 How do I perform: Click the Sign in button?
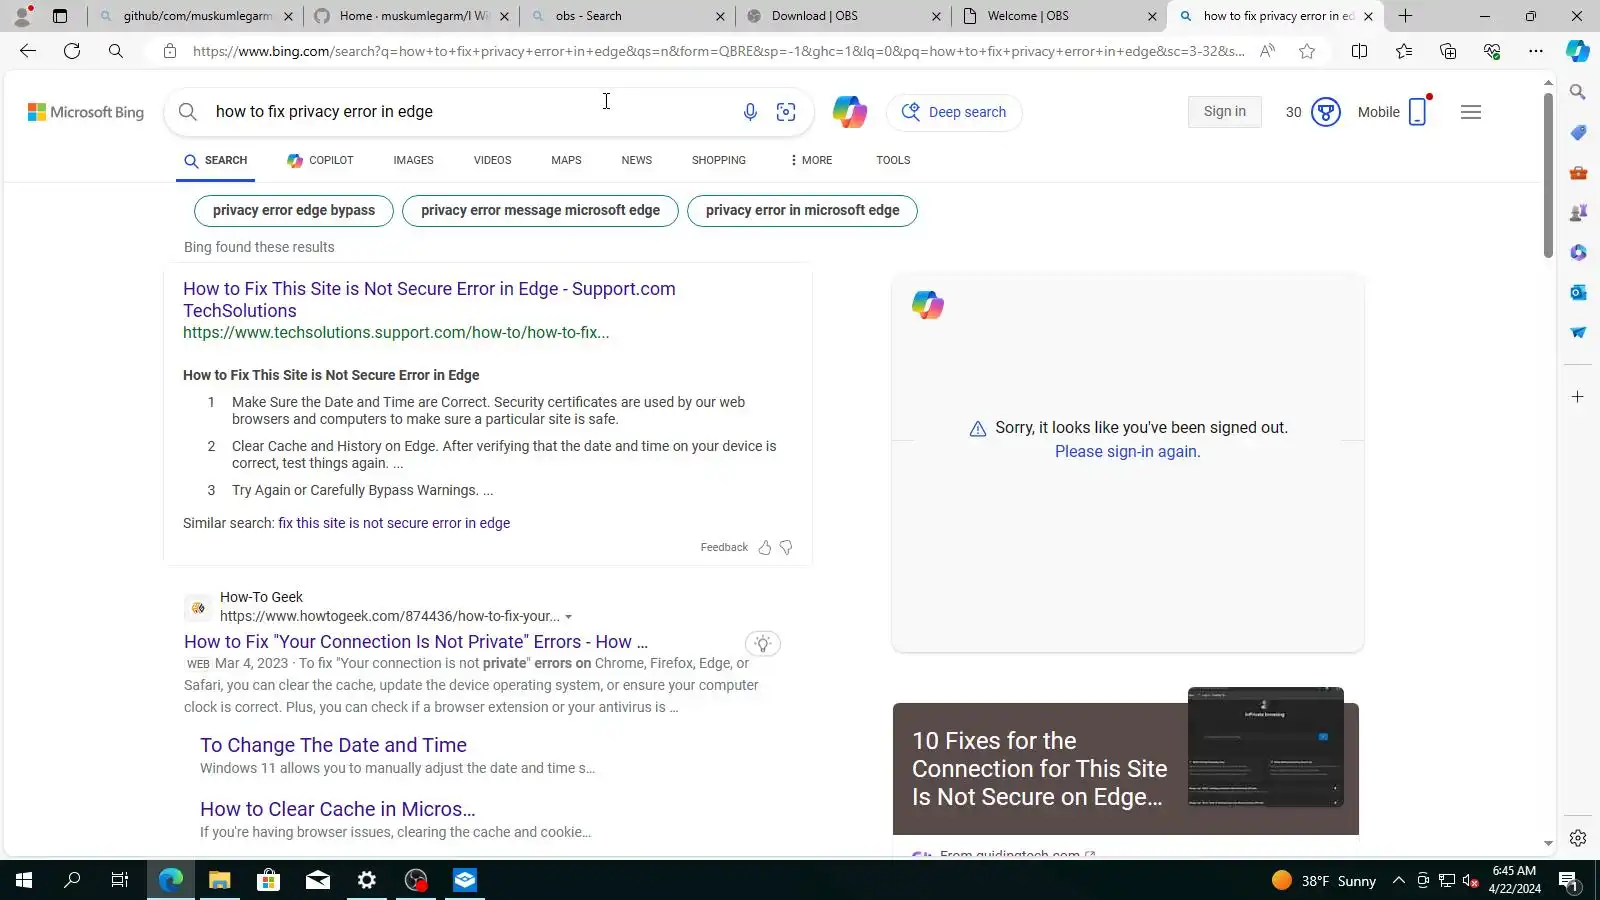1225,112
